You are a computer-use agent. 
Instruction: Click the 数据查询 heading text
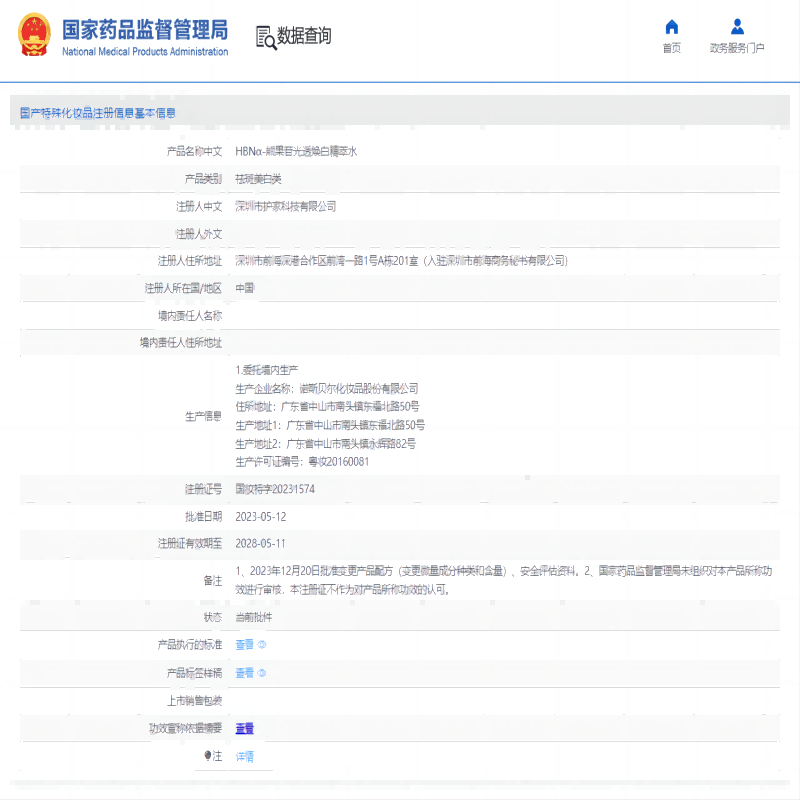pyautogui.click(x=304, y=37)
